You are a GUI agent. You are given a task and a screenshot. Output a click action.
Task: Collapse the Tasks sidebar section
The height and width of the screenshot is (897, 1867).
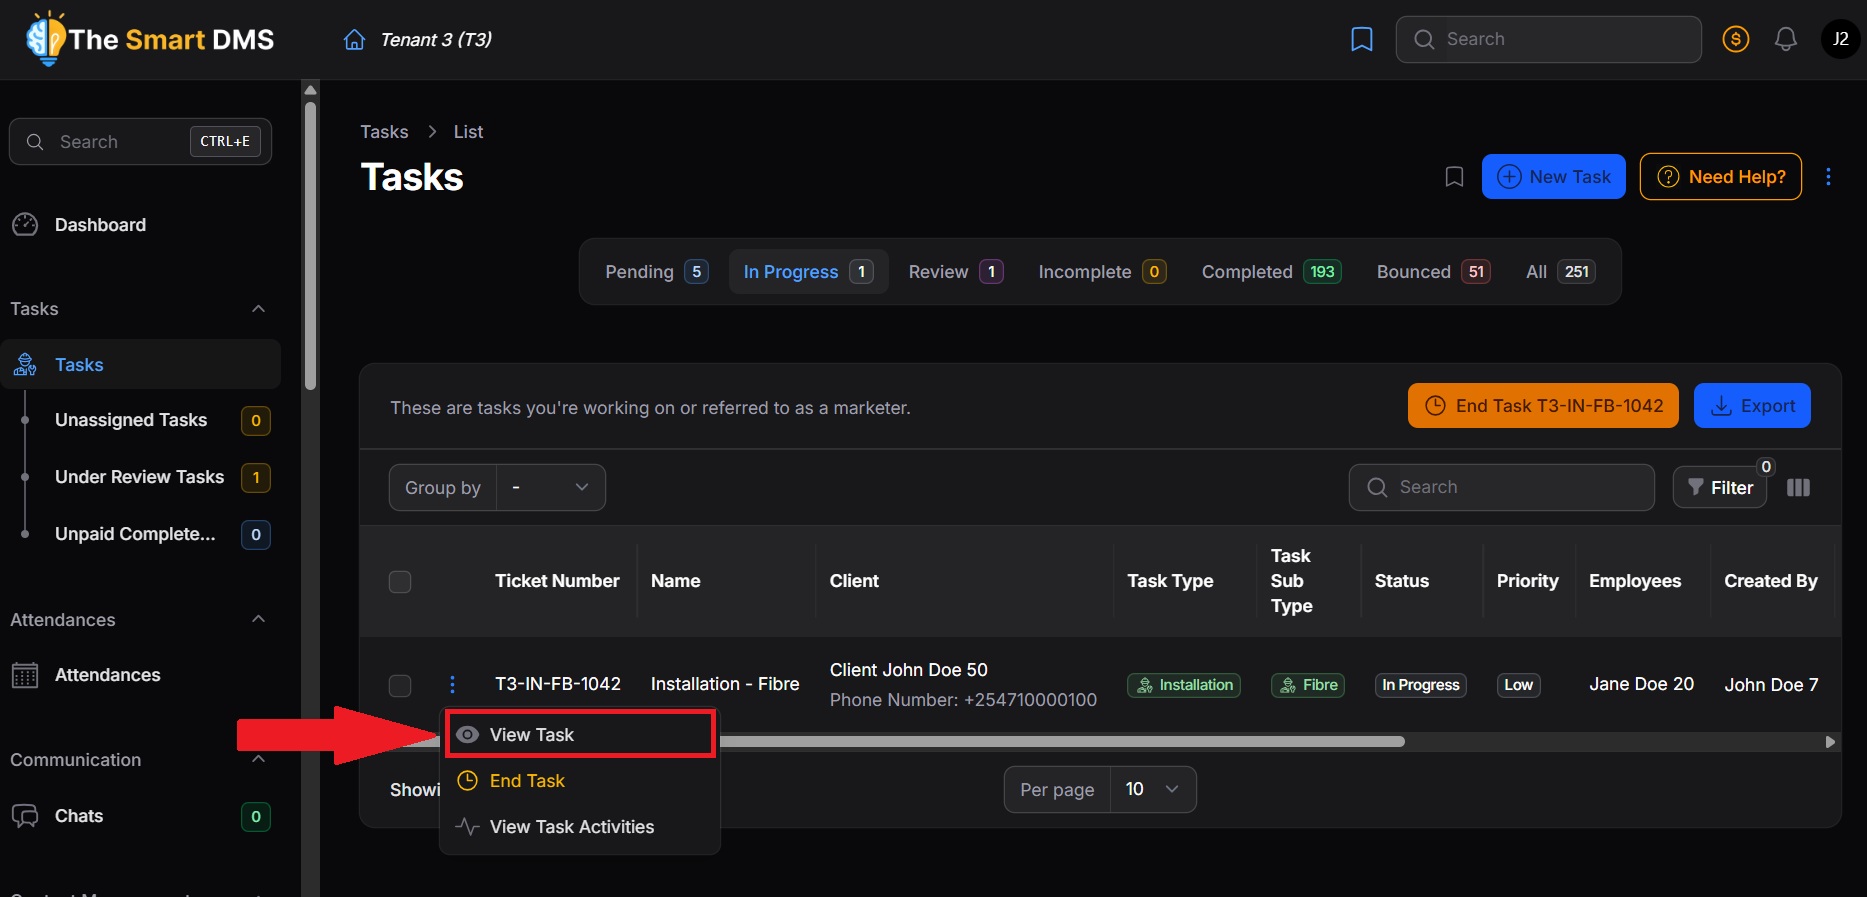(x=258, y=309)
